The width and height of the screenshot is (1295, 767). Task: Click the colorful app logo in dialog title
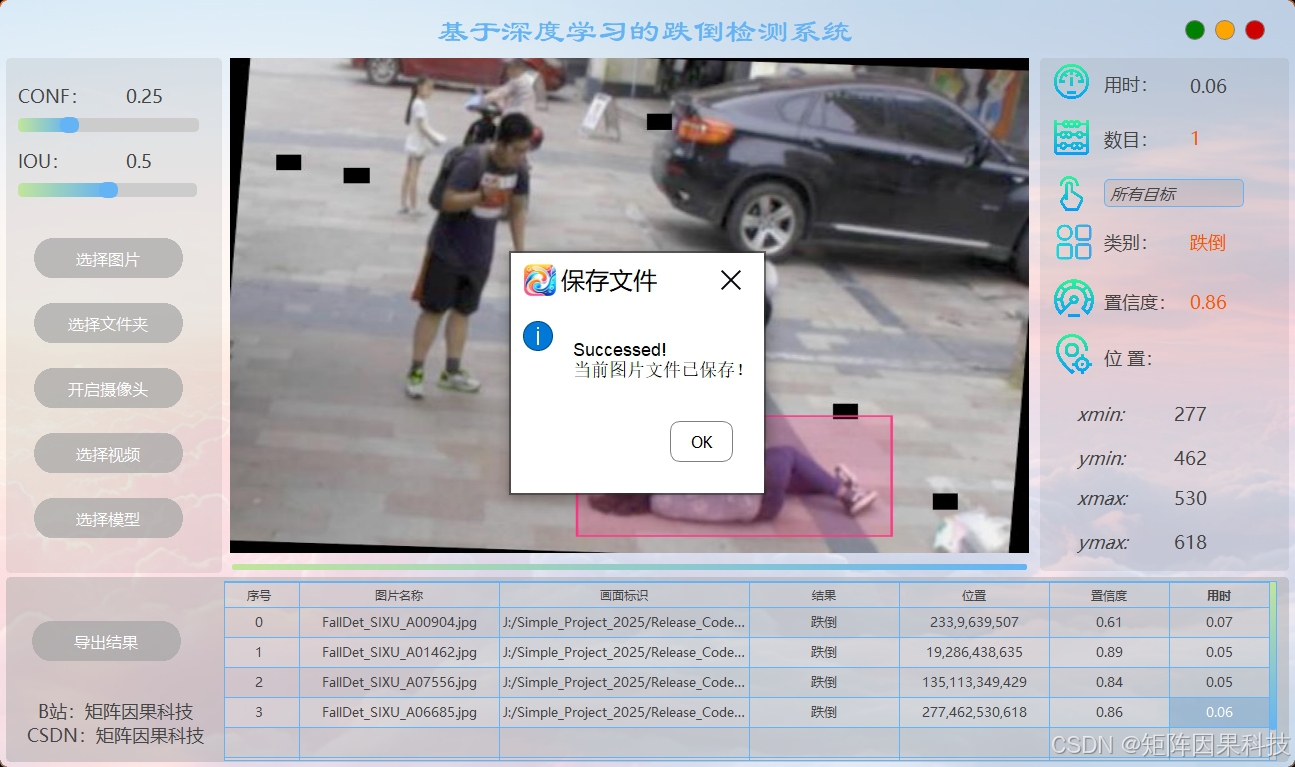[540, 280]
